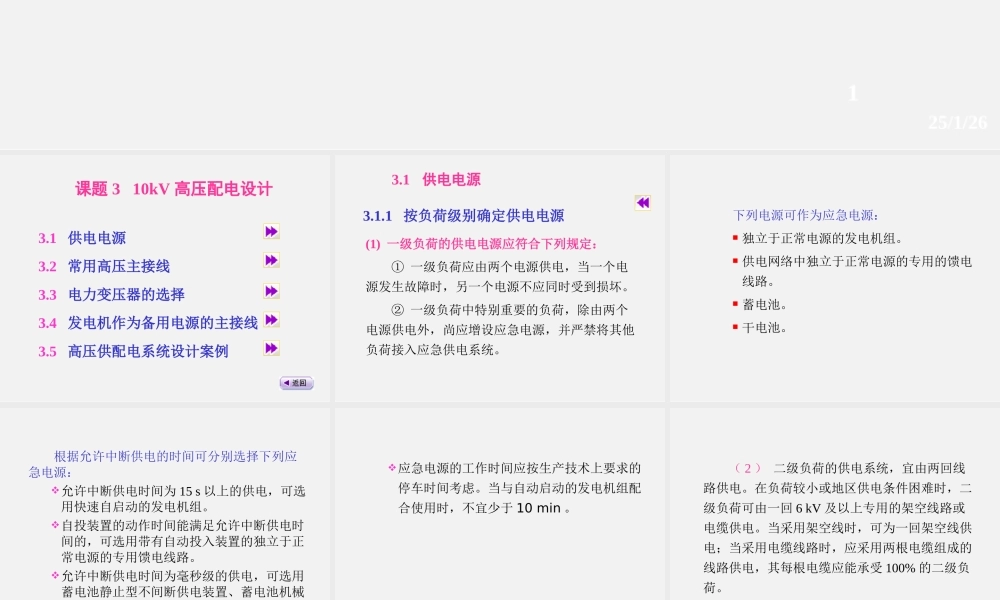The height and width of the screenshot is (600, 1000).
Task: Click the date 25/1/26 in the header
Action: coord(957,121)
